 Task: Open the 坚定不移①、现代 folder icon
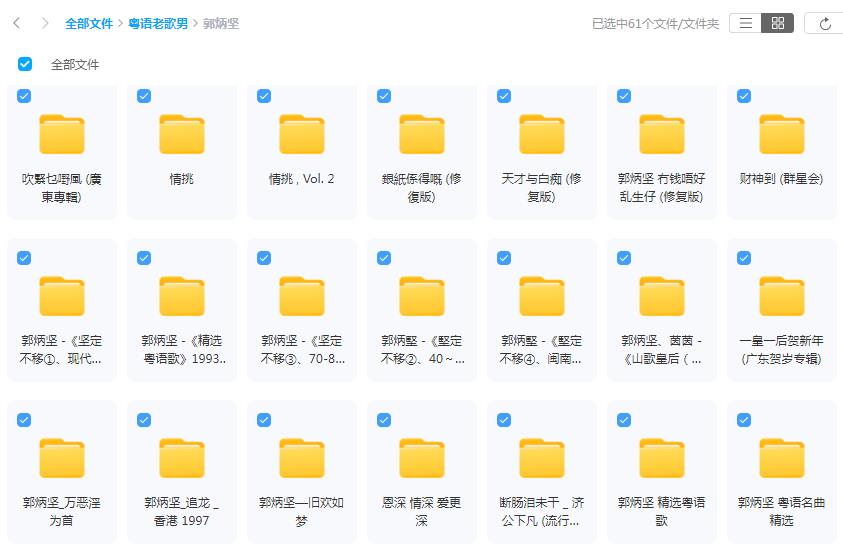(x=62, y=296)
